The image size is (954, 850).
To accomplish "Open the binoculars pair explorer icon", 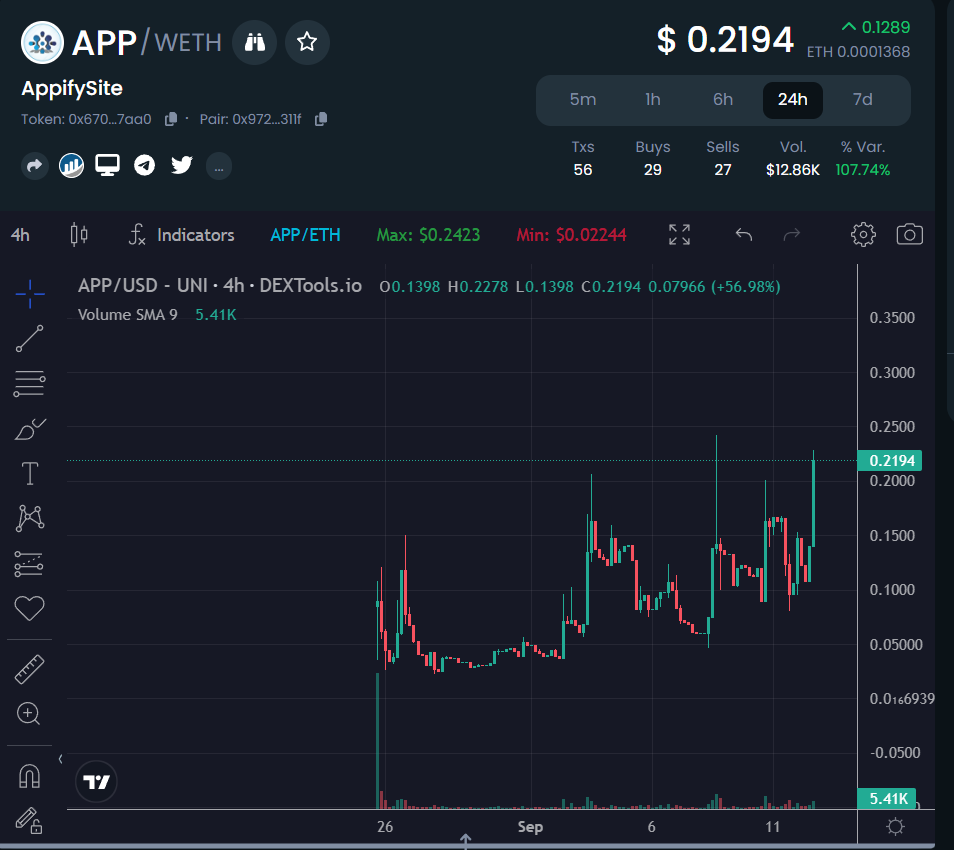I will point(254,42).
